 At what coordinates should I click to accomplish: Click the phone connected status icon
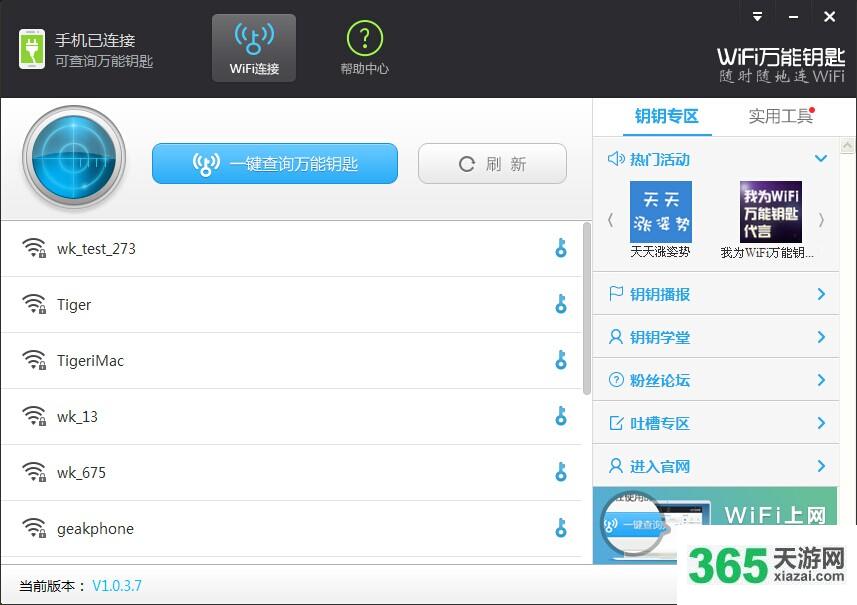coord(32,49)
